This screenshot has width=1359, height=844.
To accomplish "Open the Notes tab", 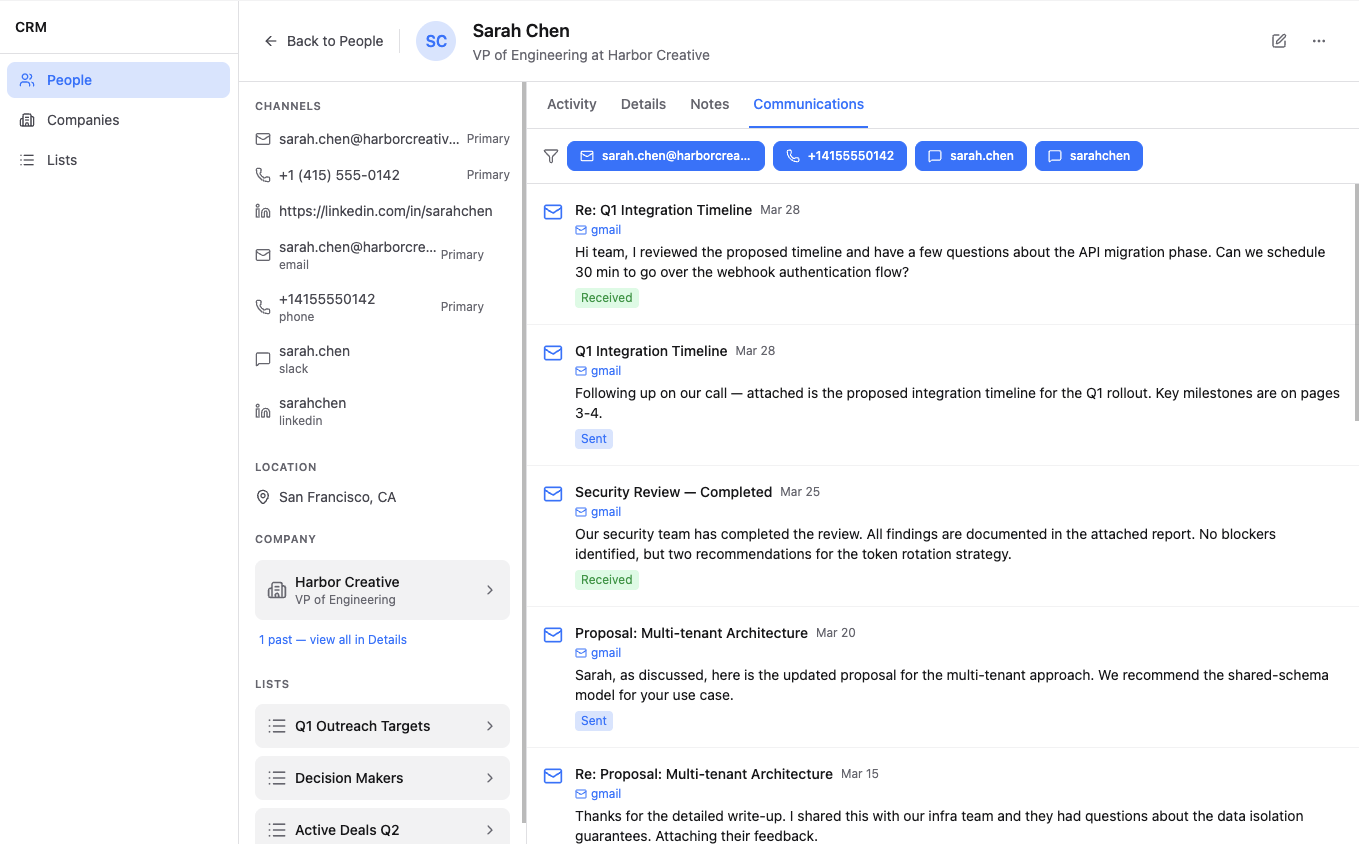I will (x=709, y=104).
